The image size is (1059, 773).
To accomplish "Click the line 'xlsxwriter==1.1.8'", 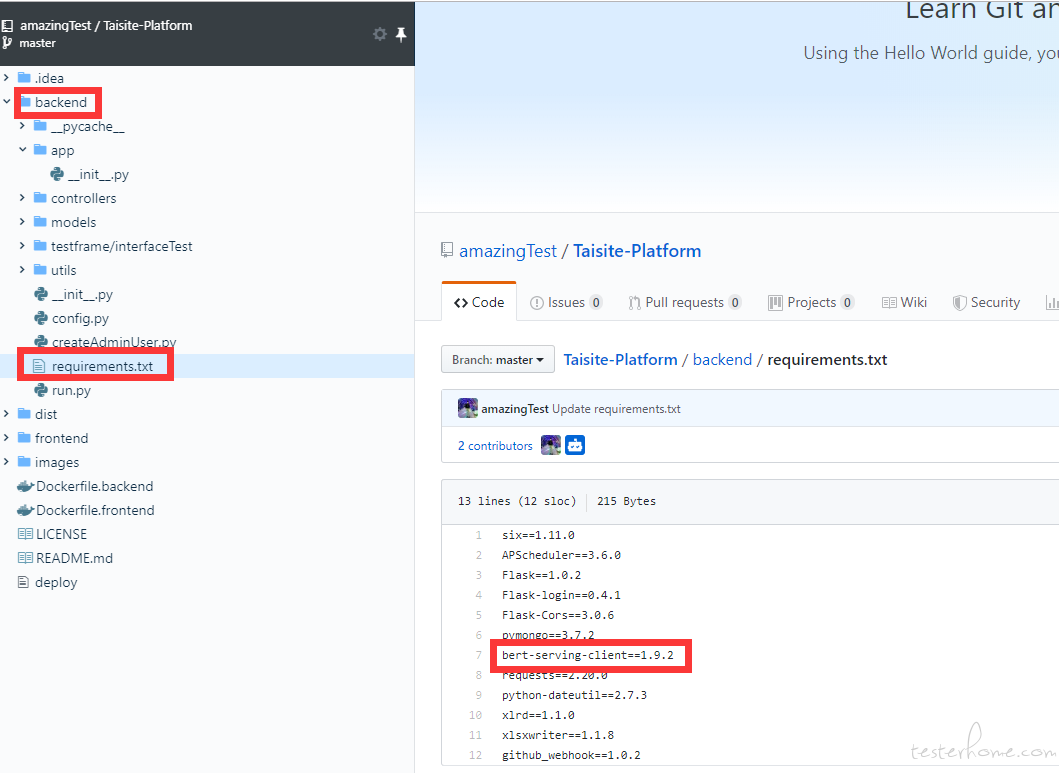I will (x=558, y=735).
